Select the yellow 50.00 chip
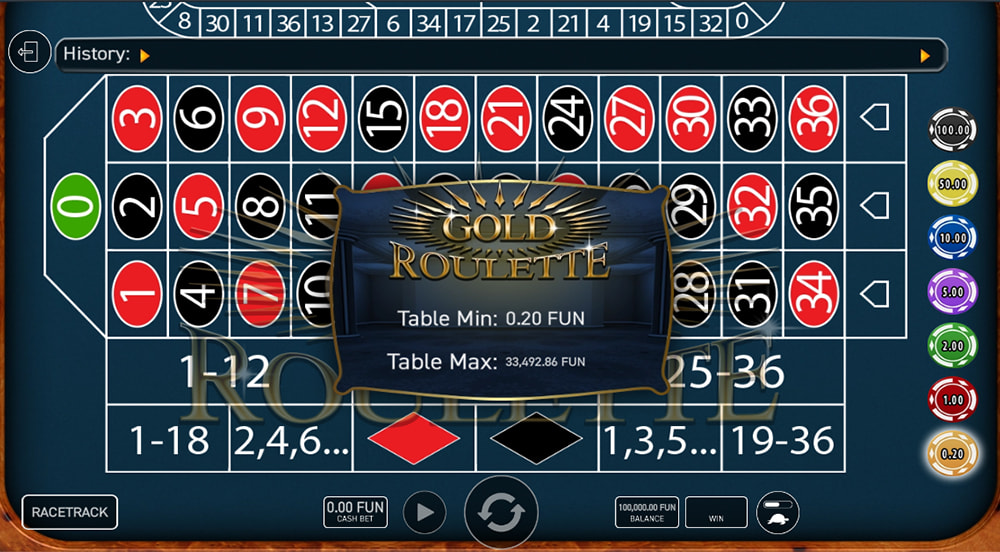This screenshot has width=1000, height=552. [952, 184]
